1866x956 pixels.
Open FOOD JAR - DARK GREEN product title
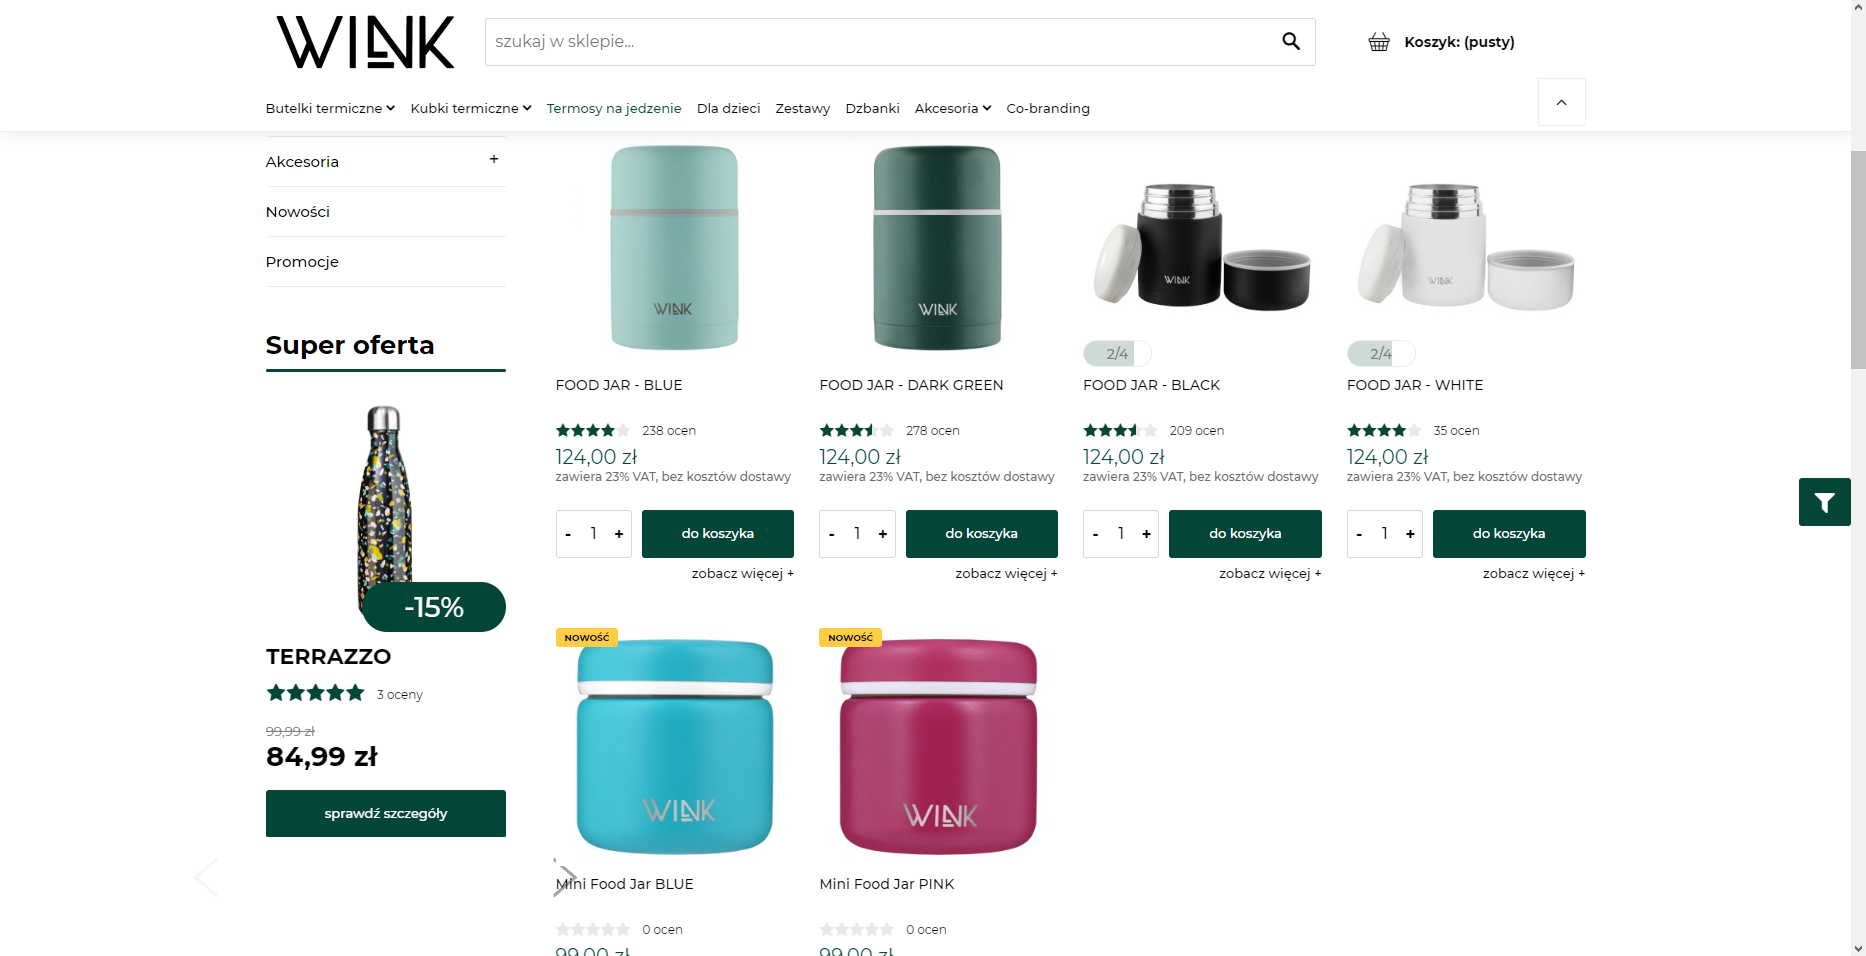pos(911,385)
